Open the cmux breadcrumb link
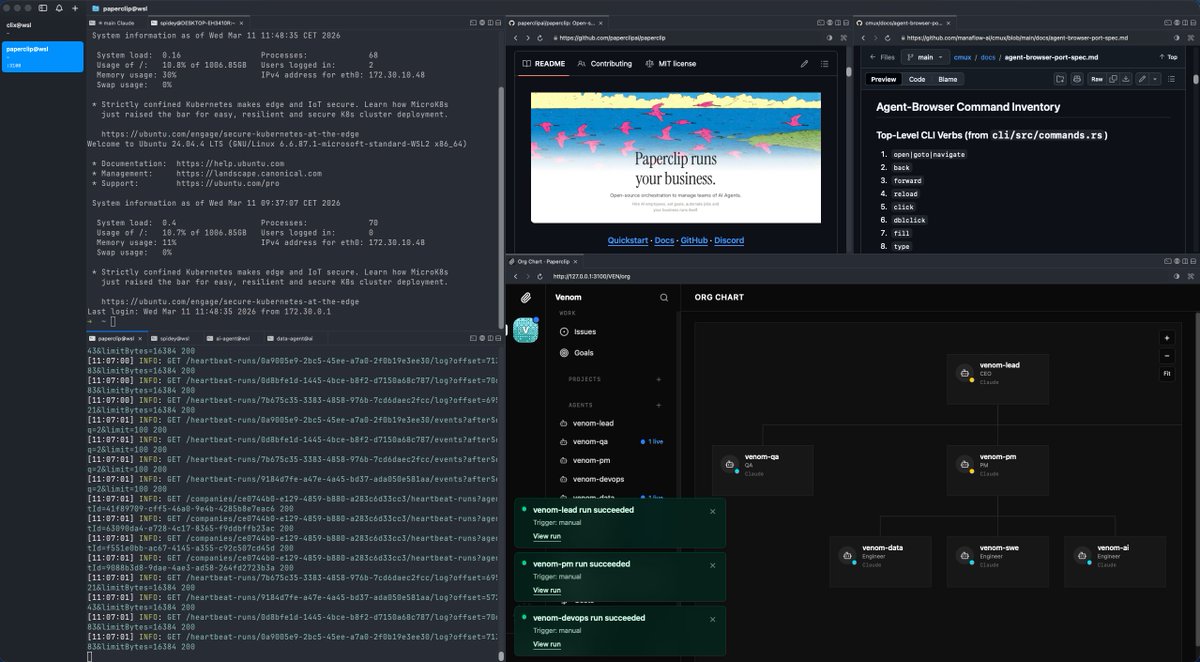The height and width of the screenshot is (662, 1200). pyautogui.click(x=962, y=57)
